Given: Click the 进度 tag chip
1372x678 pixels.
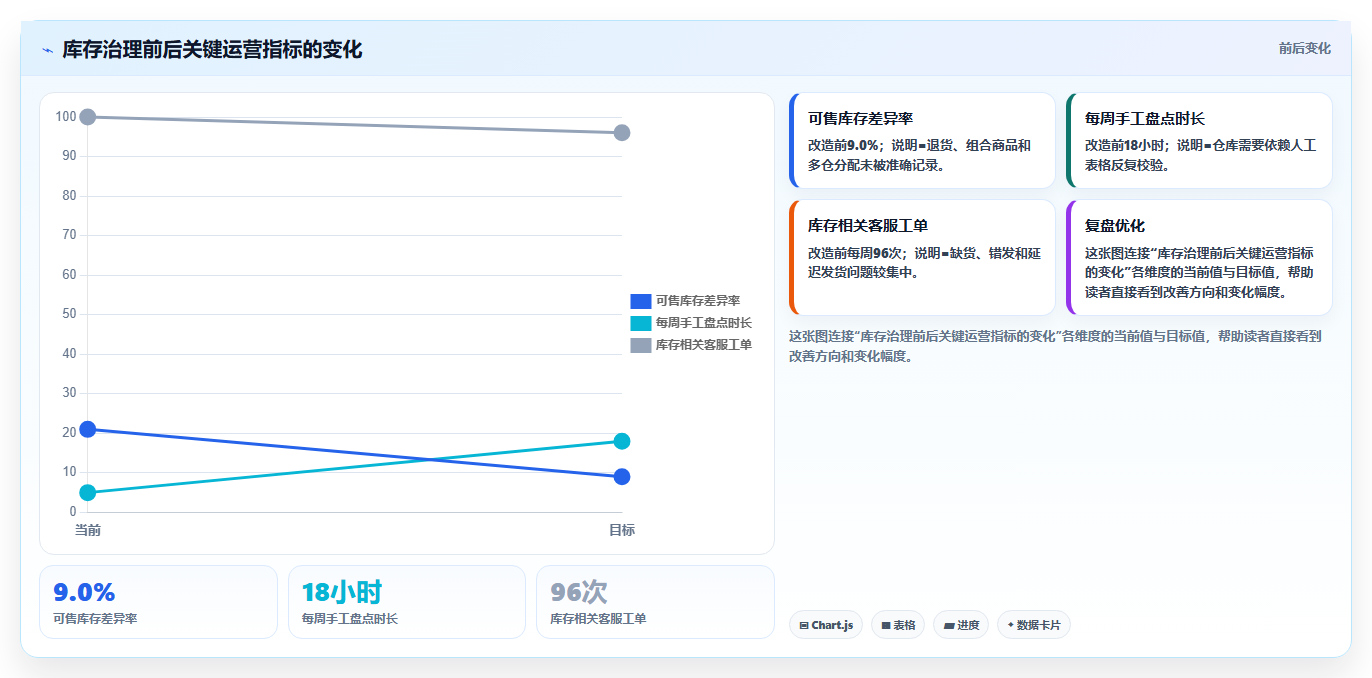Looking at the screenshot, I should (961, 625).
